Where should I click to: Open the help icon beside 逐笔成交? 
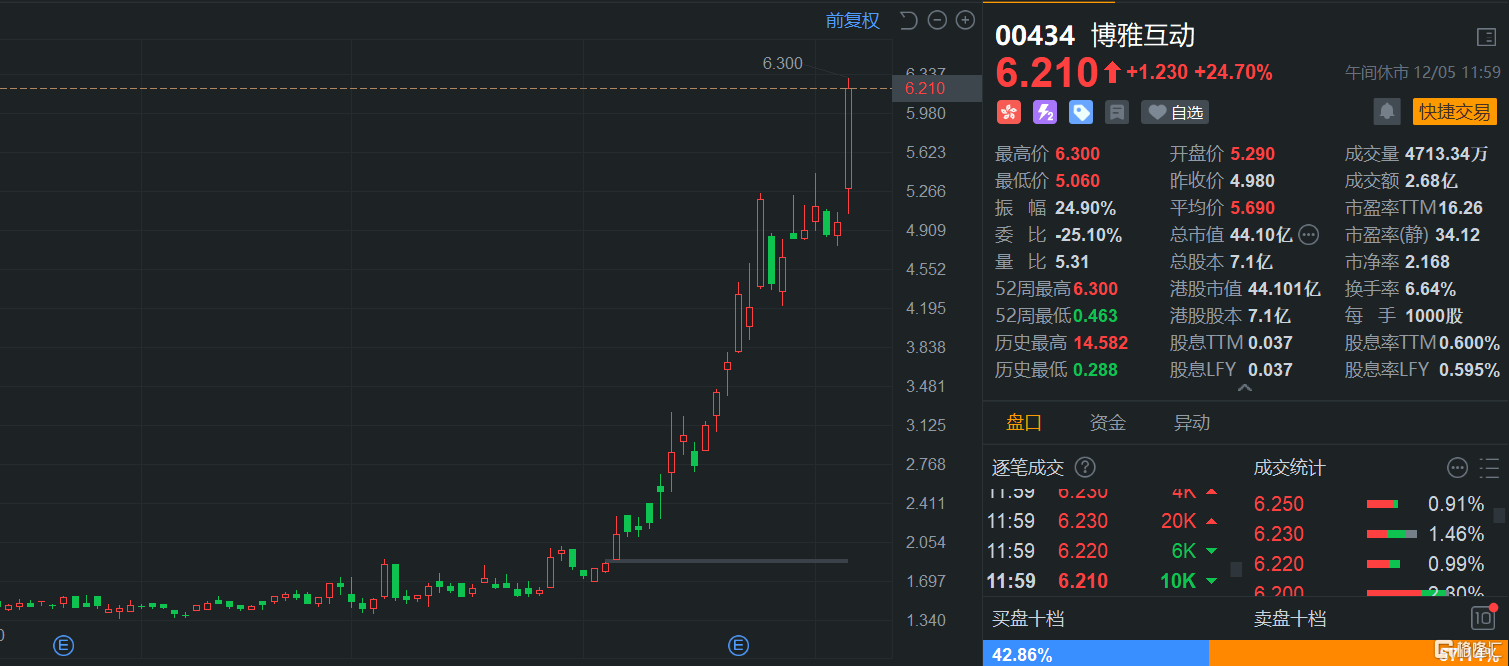point(1084,467)
